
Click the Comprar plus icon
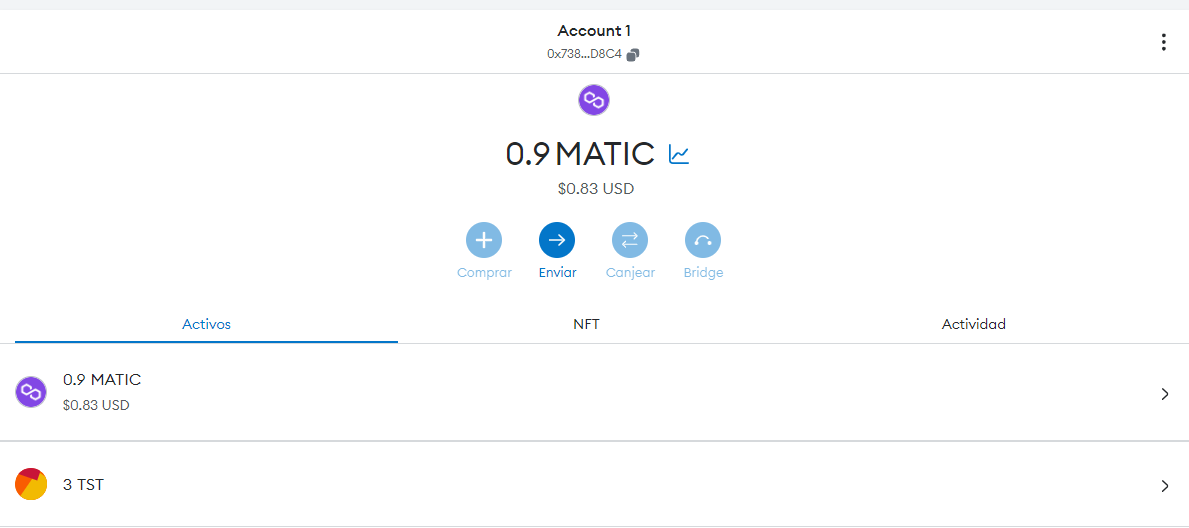(x=484, y=240)
